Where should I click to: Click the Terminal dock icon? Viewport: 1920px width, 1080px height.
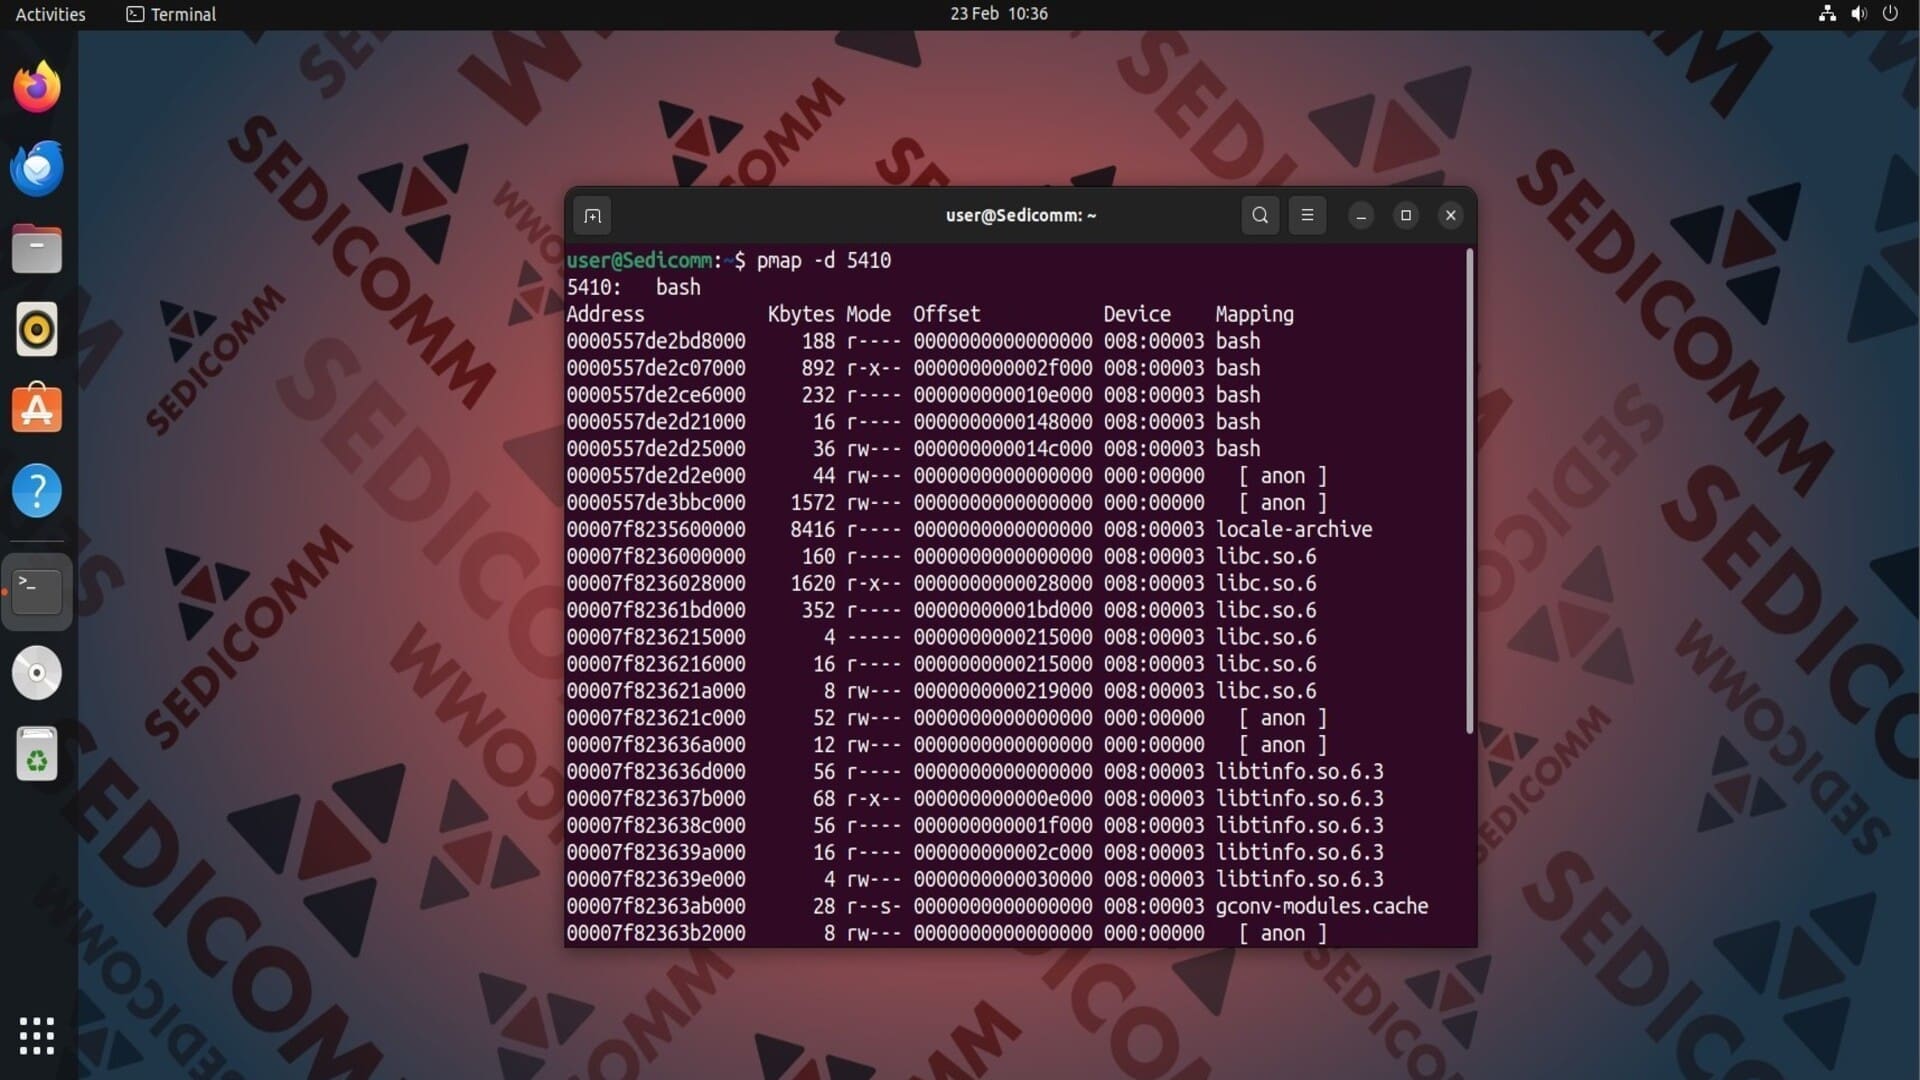pyautogui.click(x=37, y=592)
